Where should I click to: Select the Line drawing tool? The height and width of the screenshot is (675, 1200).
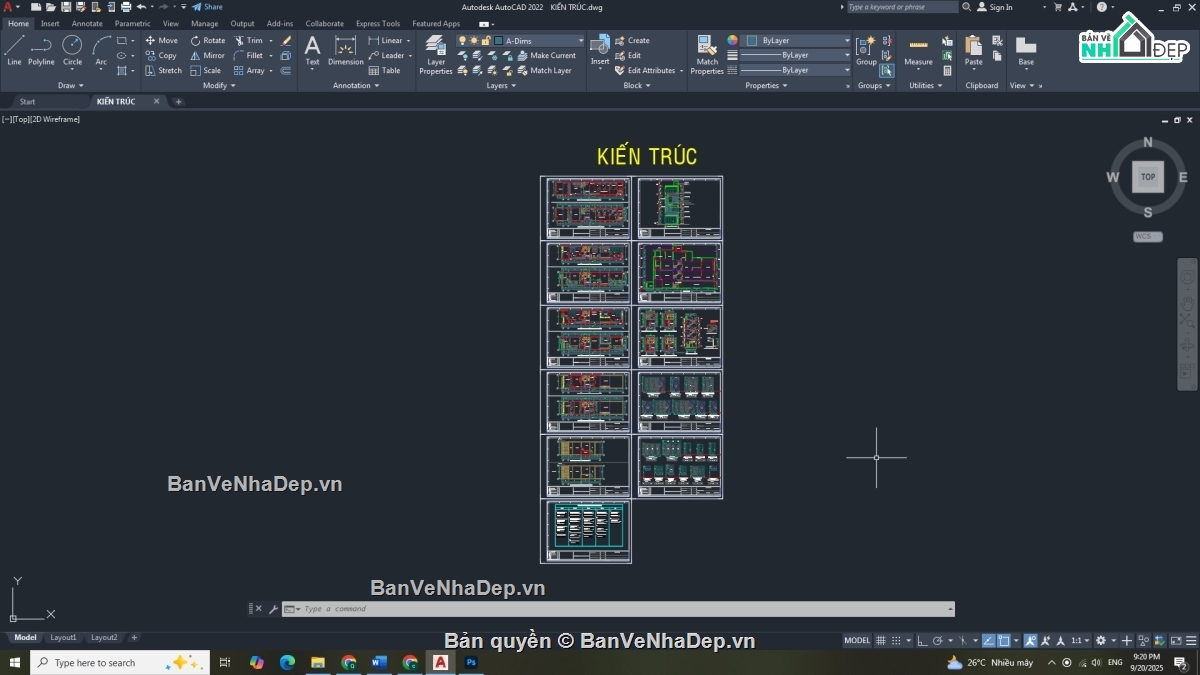[14, 50]
